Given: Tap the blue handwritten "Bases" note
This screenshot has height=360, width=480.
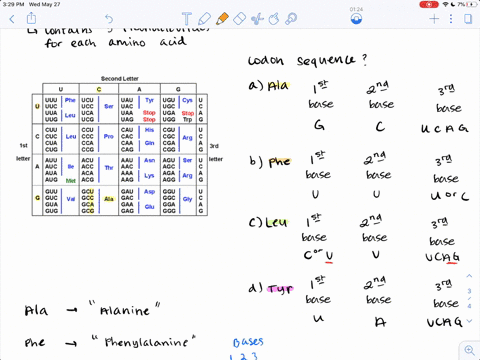Looking at the screenshot, I should [248, 342].
